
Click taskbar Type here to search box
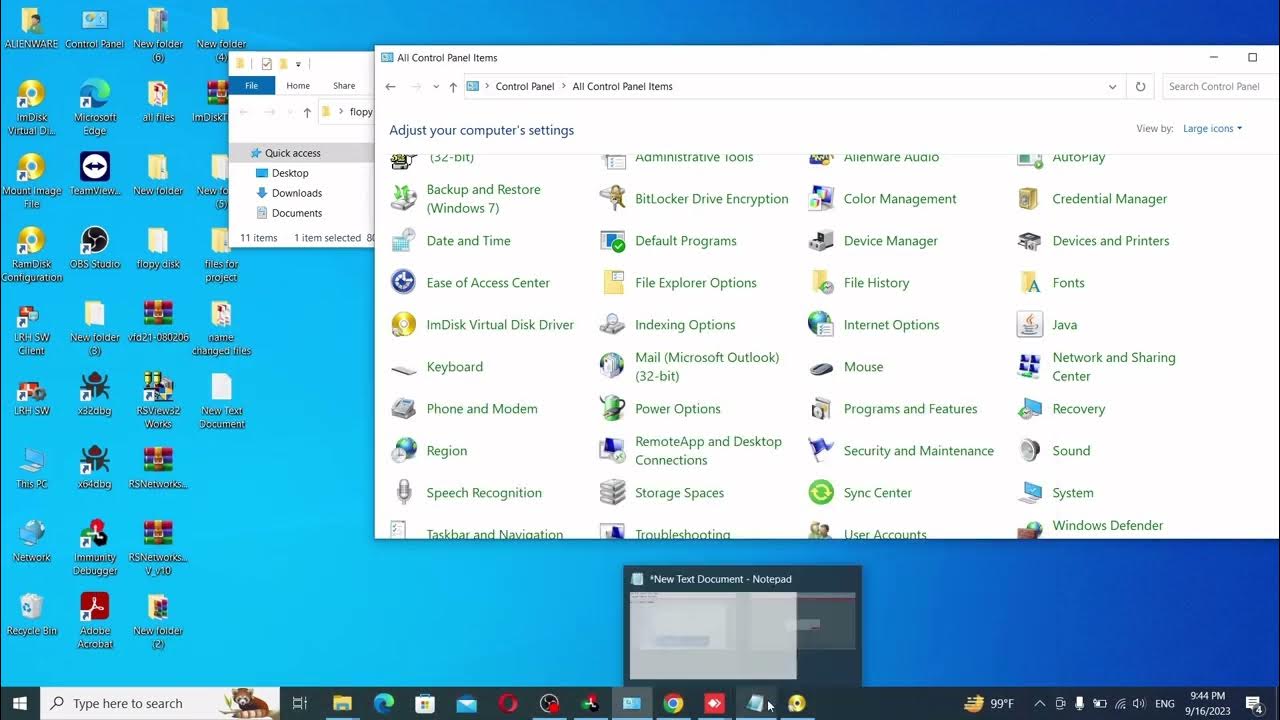point(161,703)
